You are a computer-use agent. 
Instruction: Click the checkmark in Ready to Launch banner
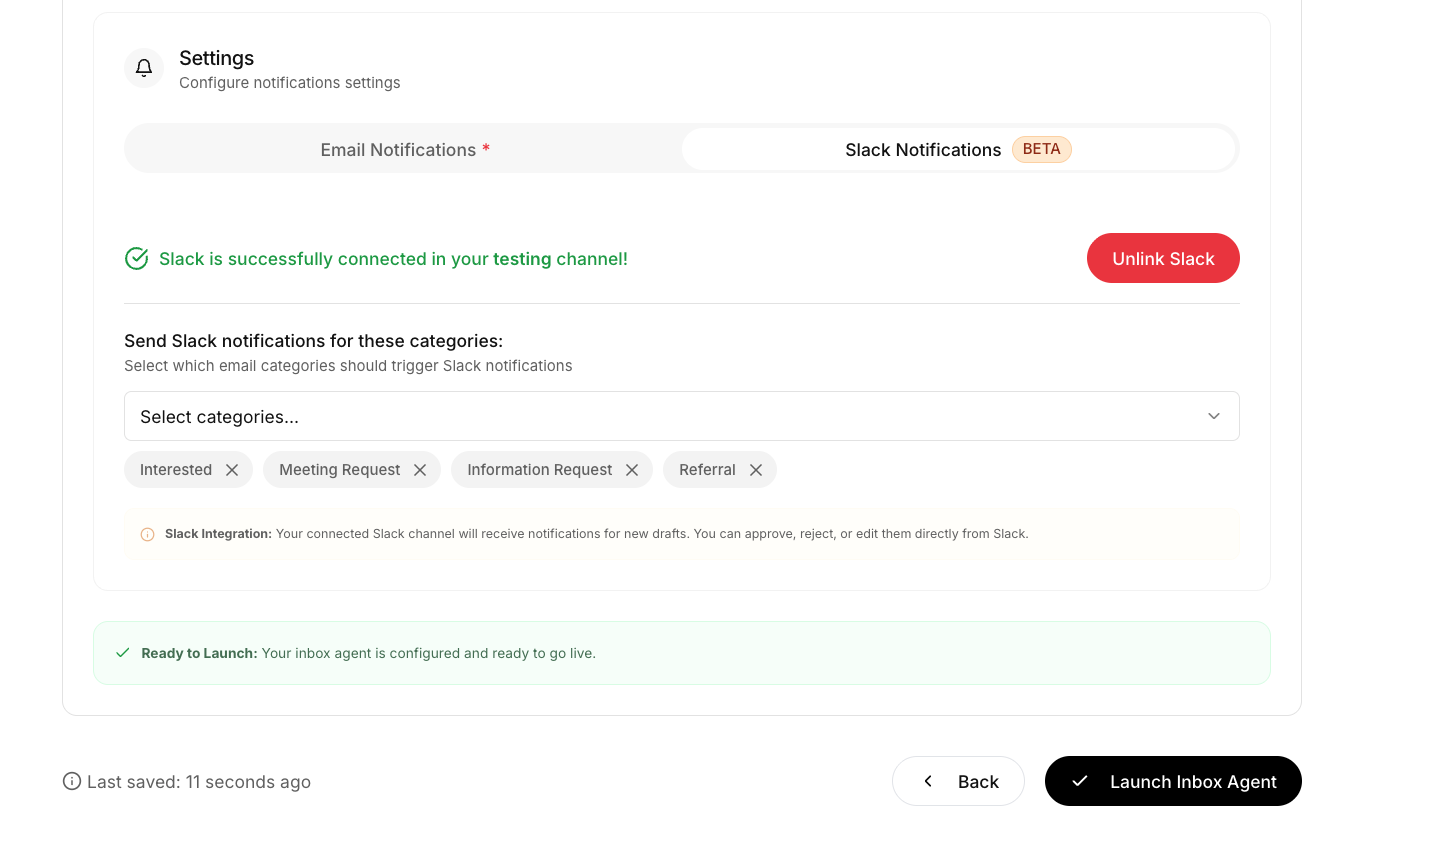click(122, 652)
